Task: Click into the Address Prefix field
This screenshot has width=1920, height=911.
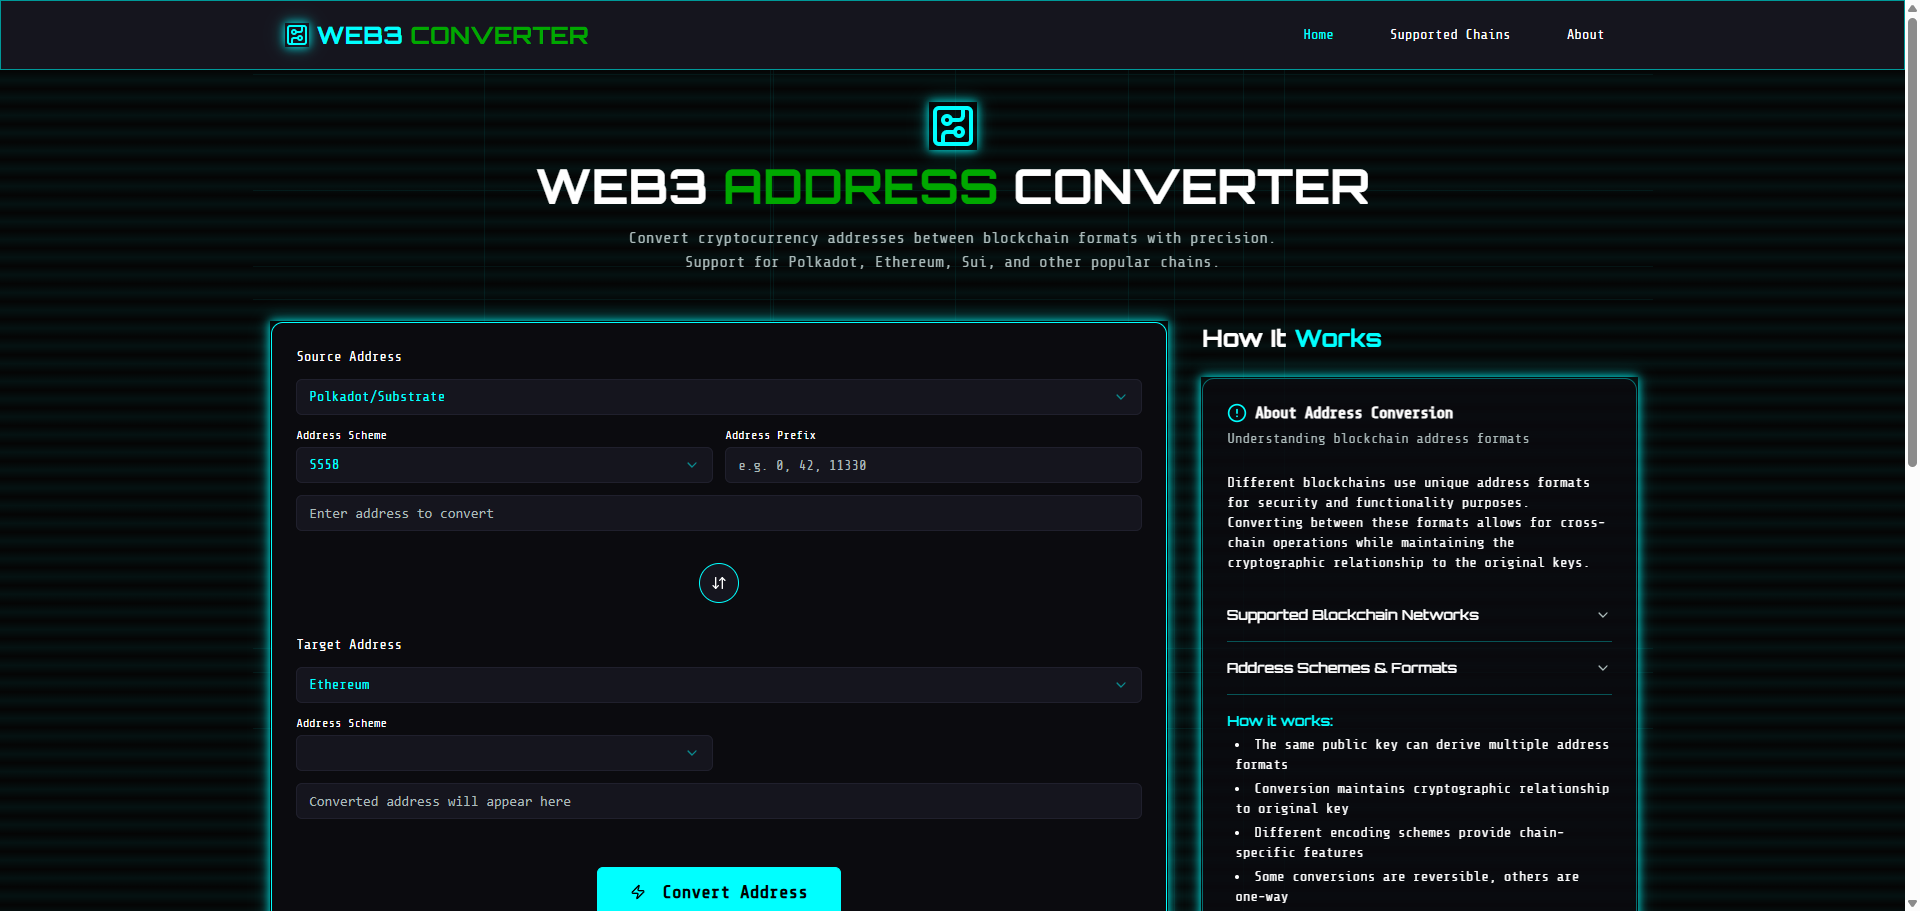Action: click(x=932, y=465)
